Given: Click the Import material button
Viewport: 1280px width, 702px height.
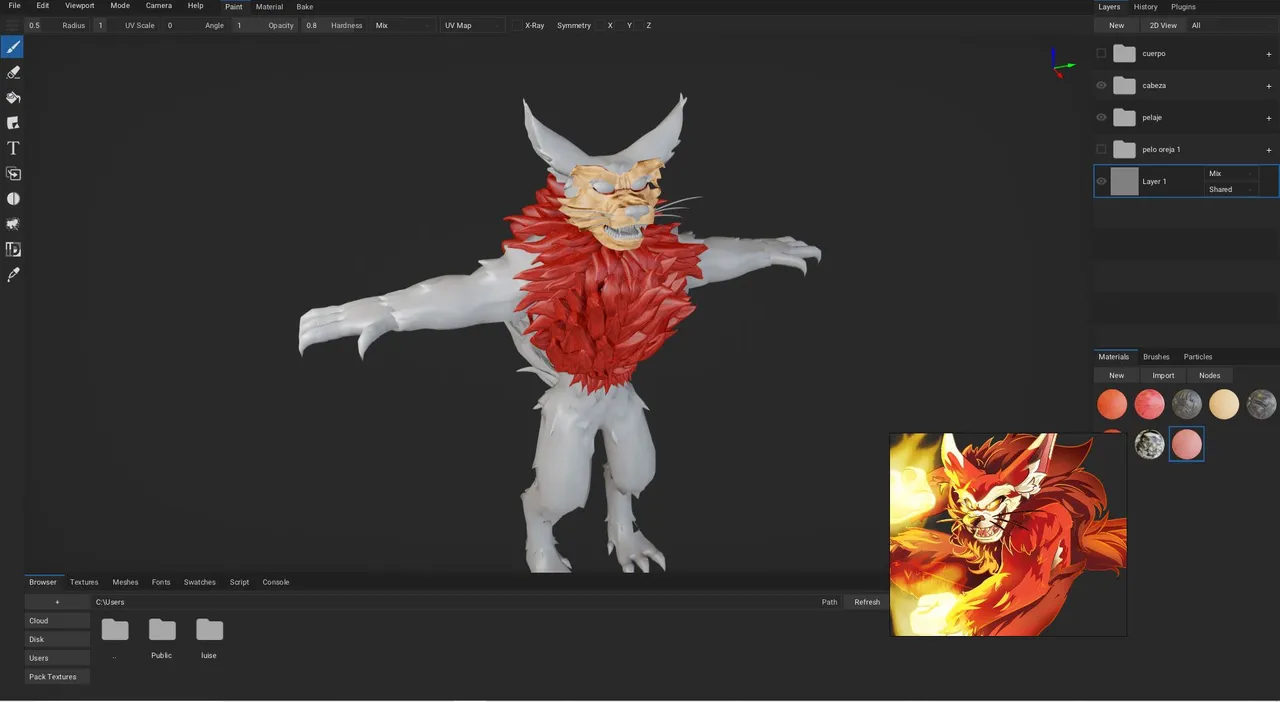Looking at the screenshot, I should [x=1163, y=375].
